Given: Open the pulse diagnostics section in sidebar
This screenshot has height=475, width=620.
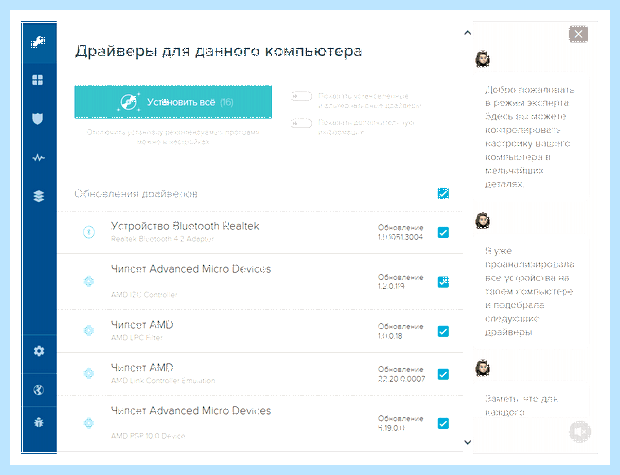Looking at the screenshot, I should click(38, 158).
